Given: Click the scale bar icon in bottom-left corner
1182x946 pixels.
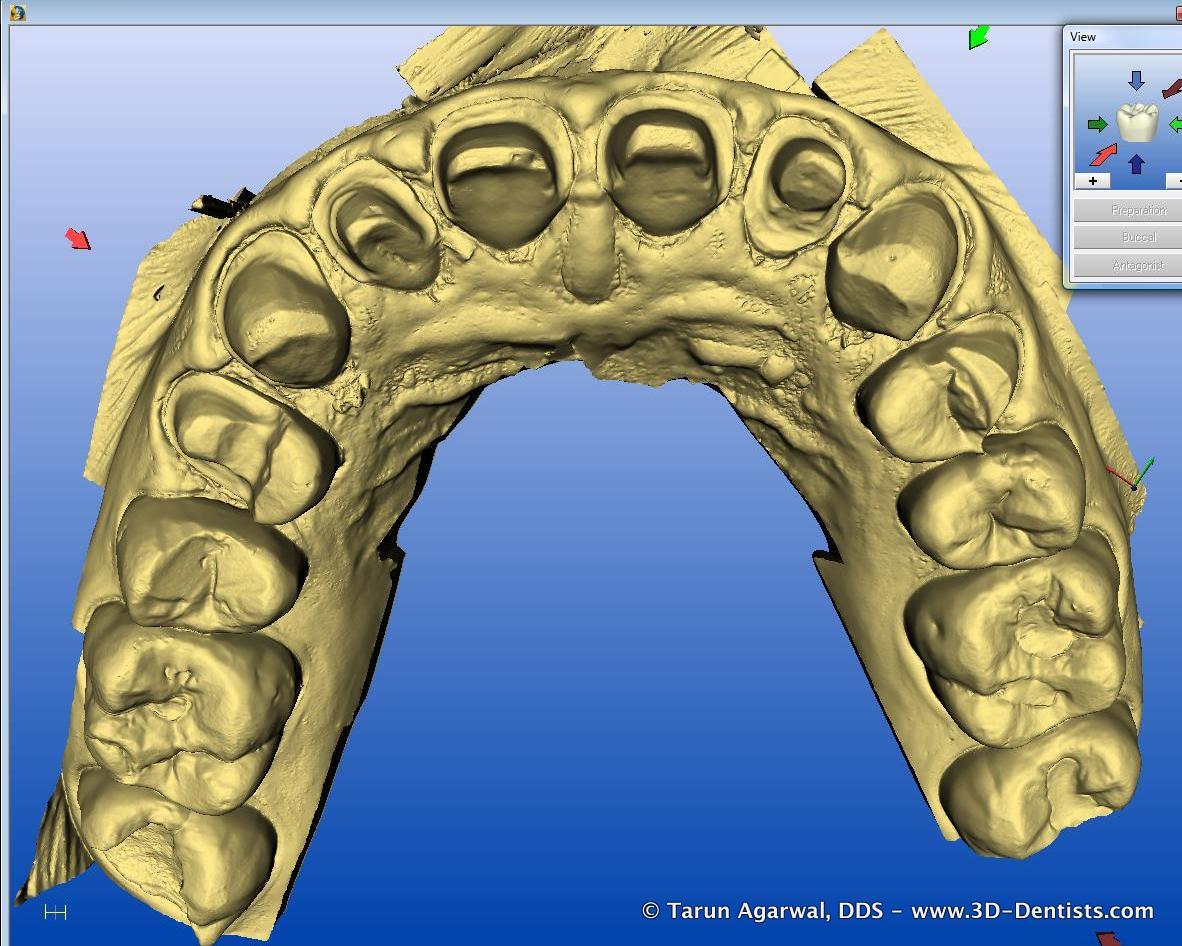Looking at the screenshot, I should coord(55,912).
